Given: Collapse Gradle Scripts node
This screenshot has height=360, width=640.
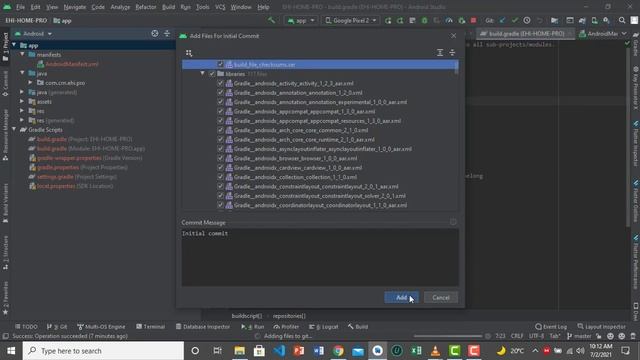Looking at the screenshot, I should (14, 130).
